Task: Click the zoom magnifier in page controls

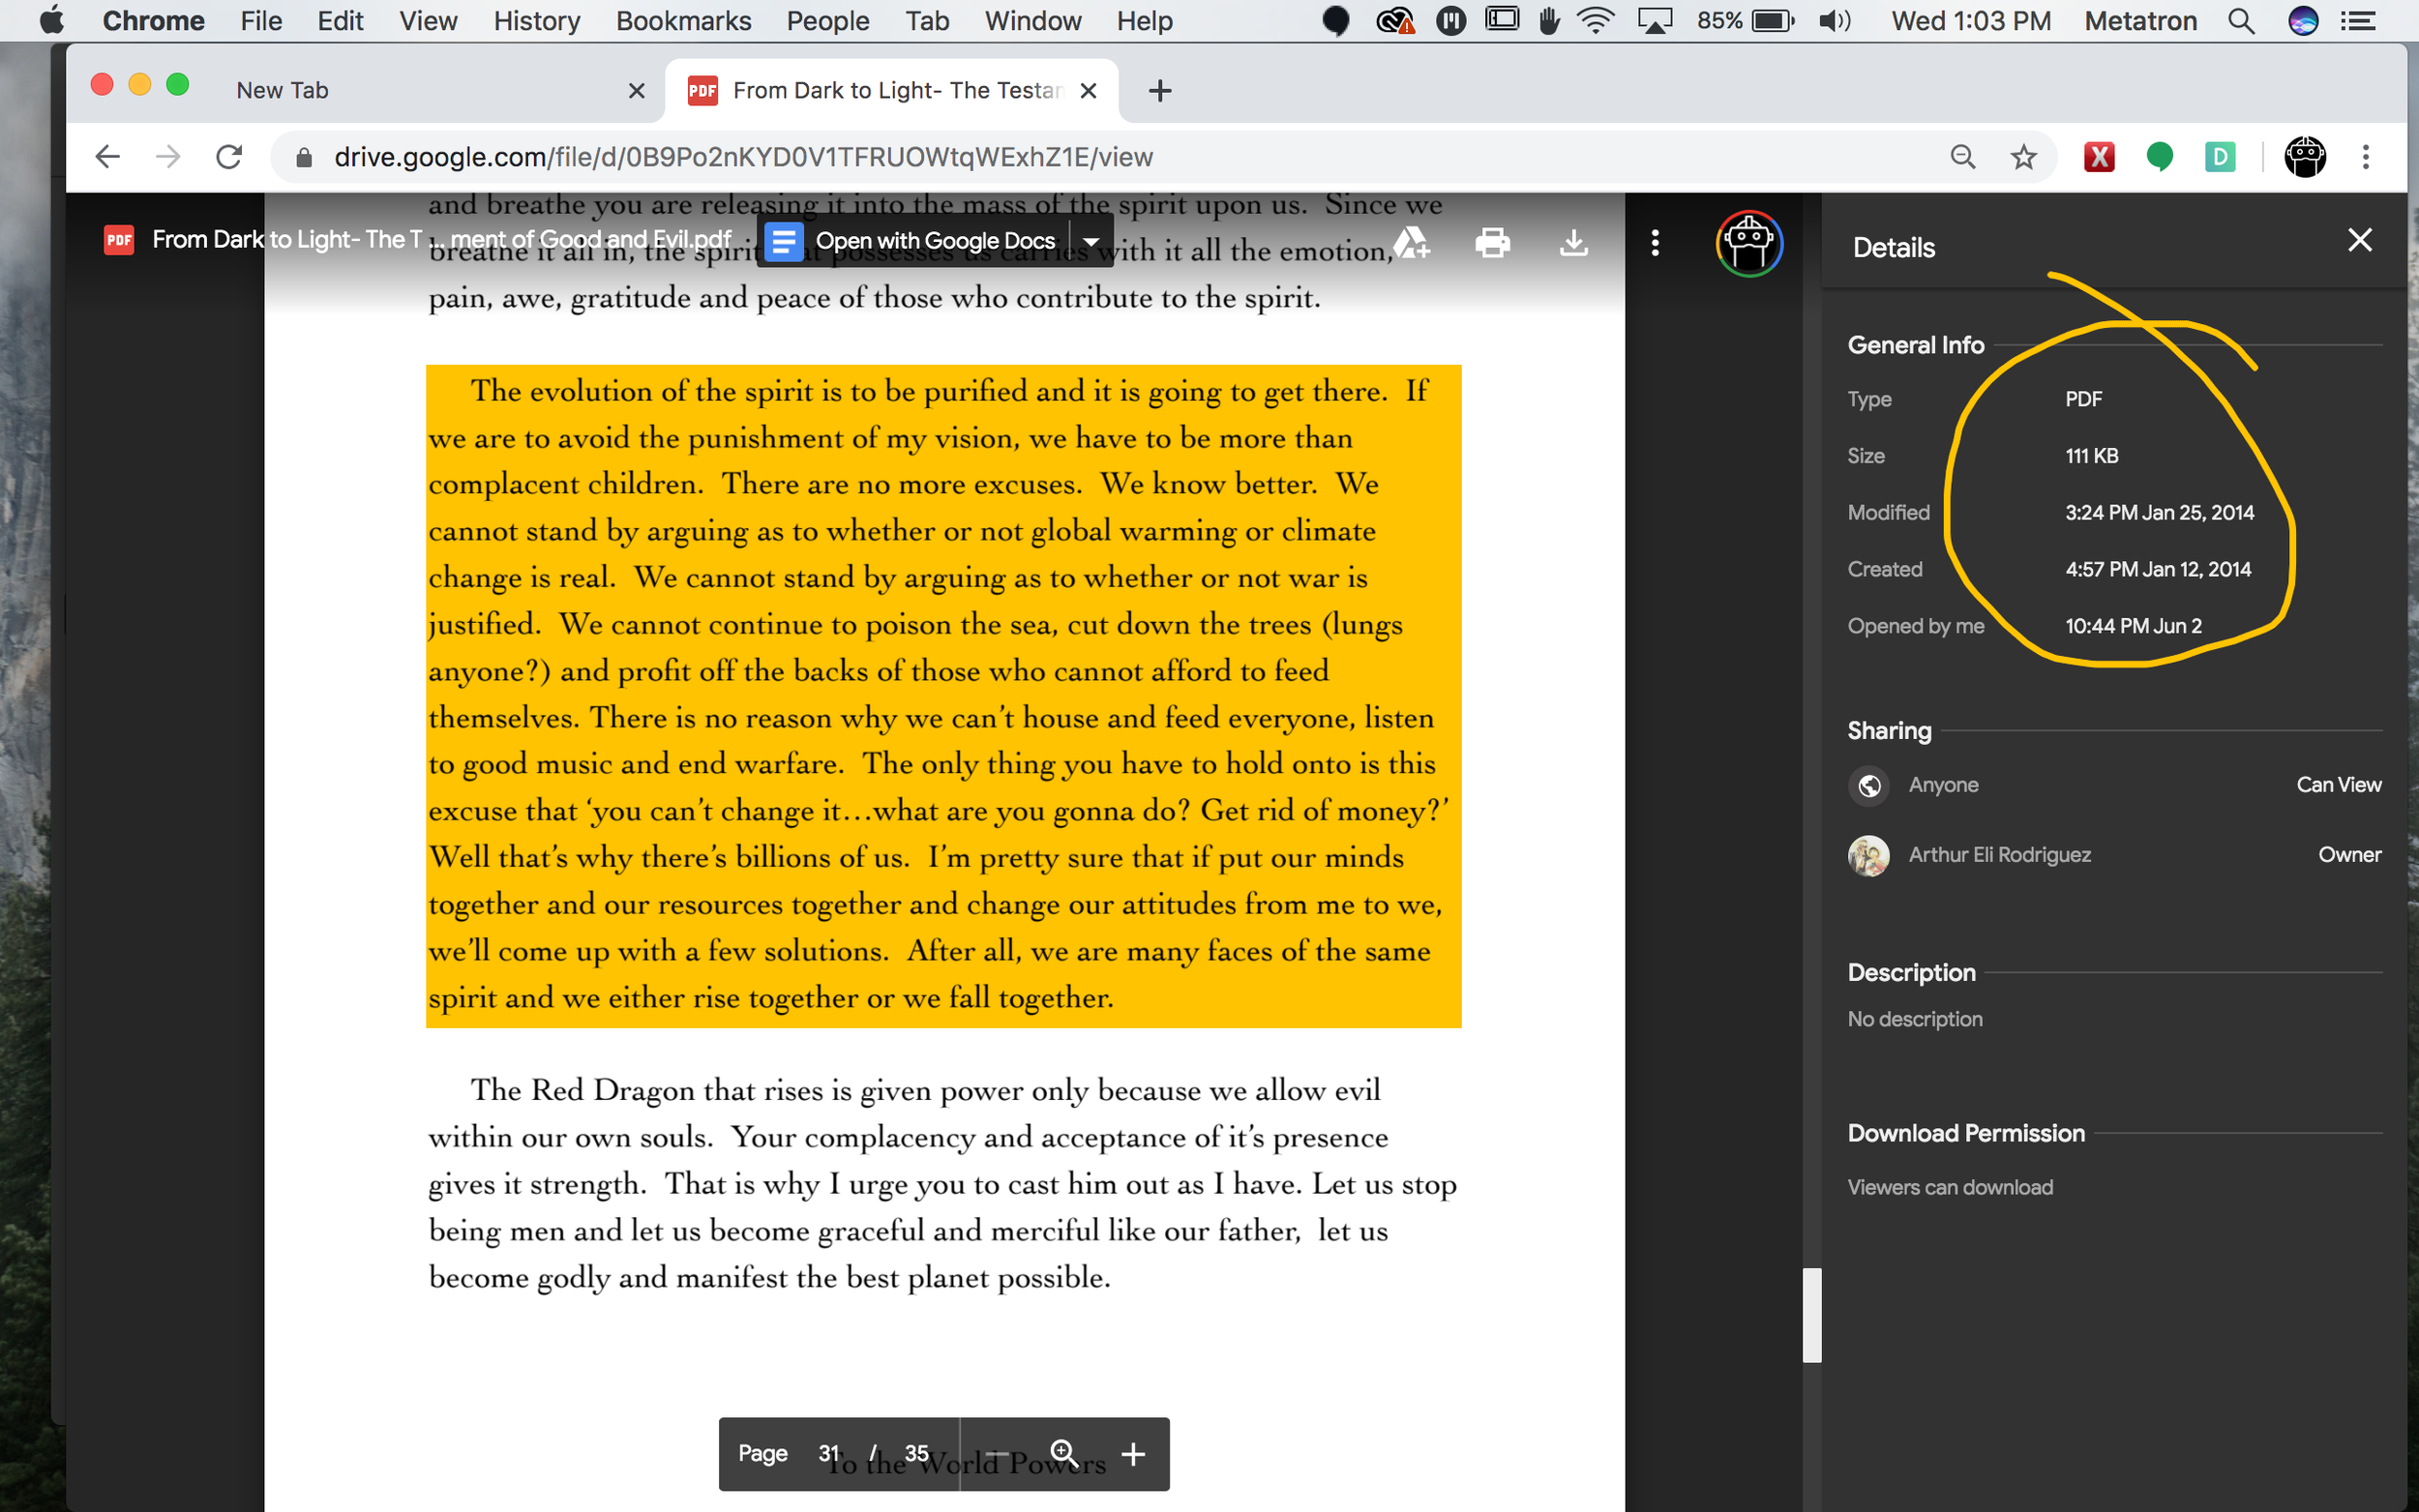Action: 1063,1453
